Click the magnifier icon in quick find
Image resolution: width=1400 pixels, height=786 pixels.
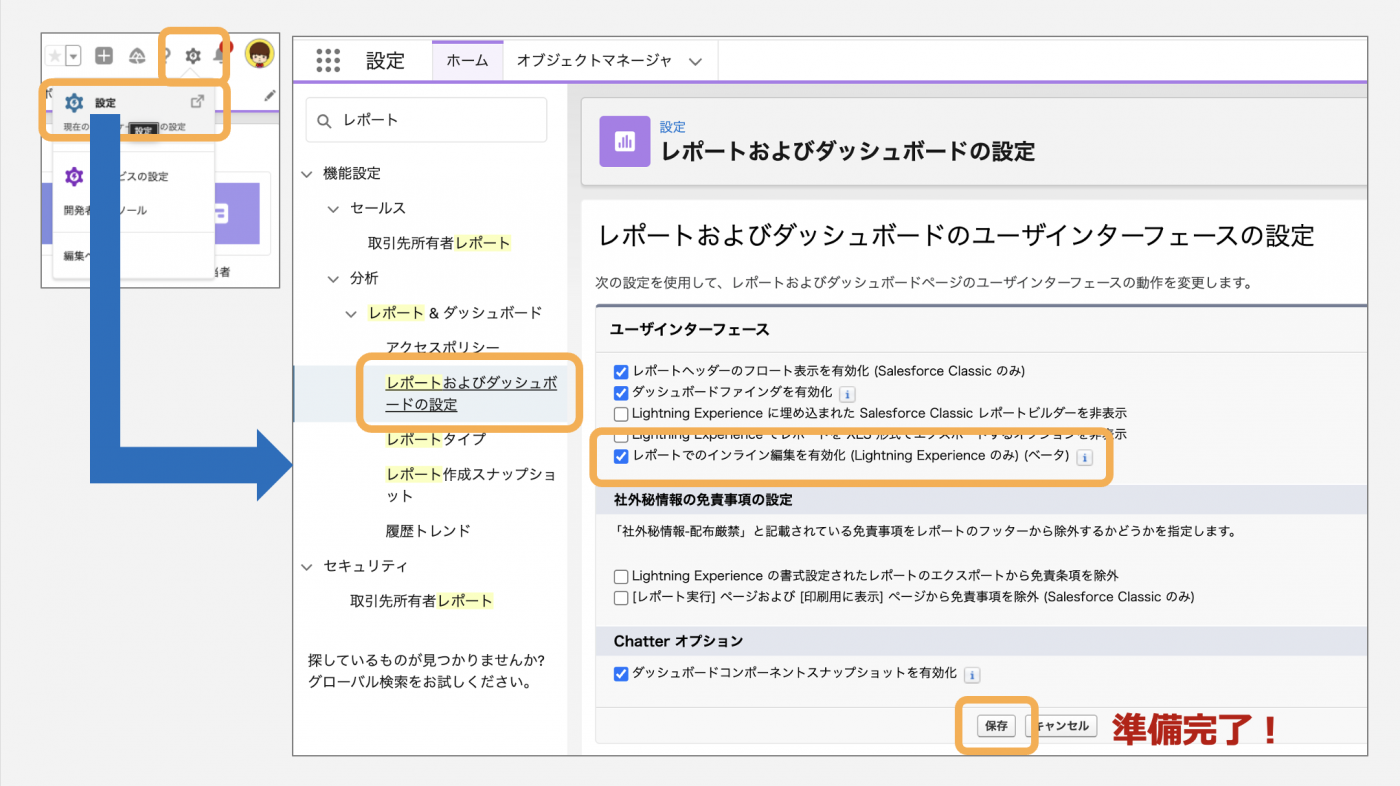(324, 120)
